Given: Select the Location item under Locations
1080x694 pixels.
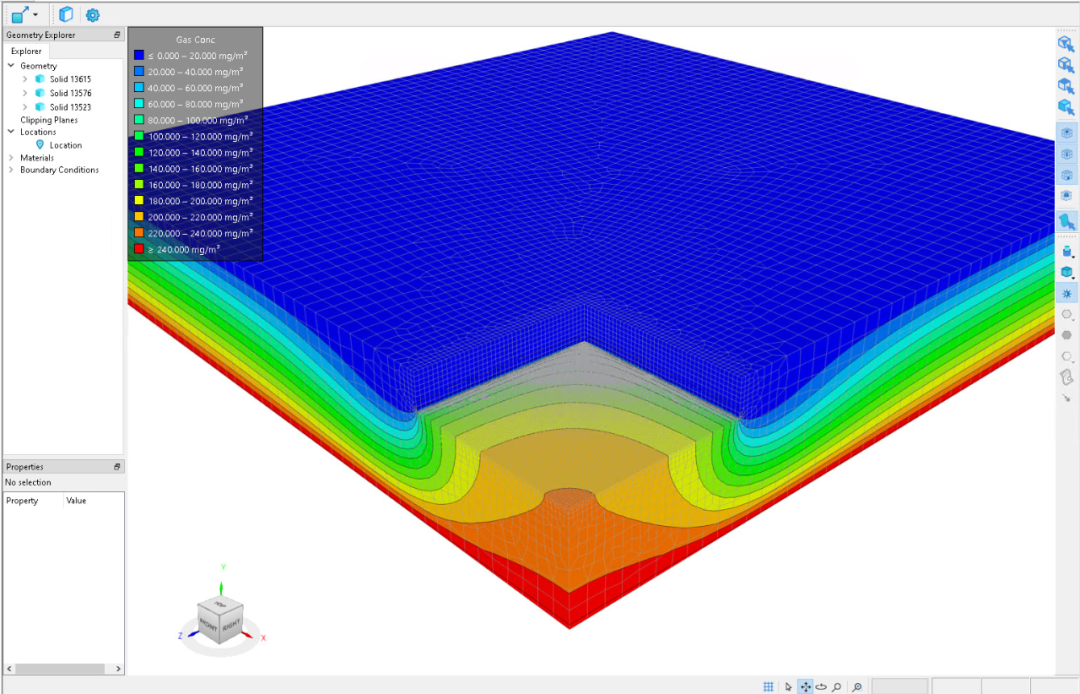Looking at the screenshot, I should [x=65, y=145].
